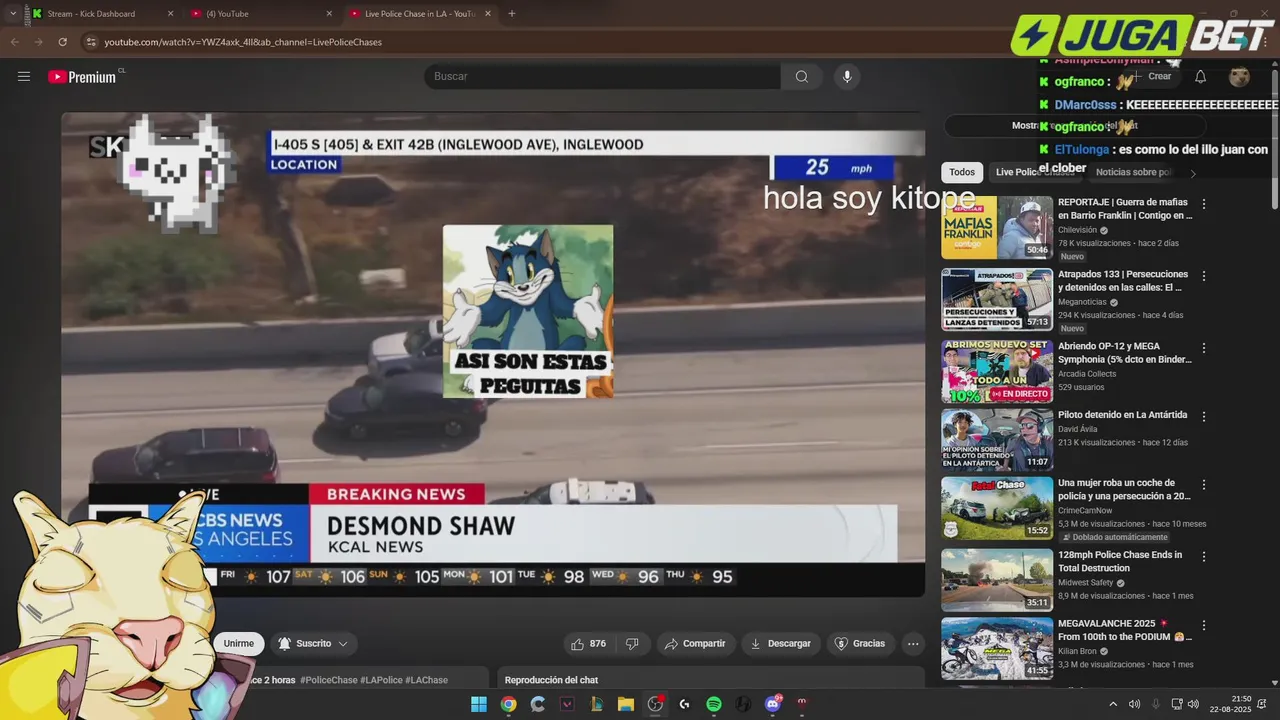Open the Mafias Franklin video thumbnail
Screen dimensions: 1280x720
997,227
